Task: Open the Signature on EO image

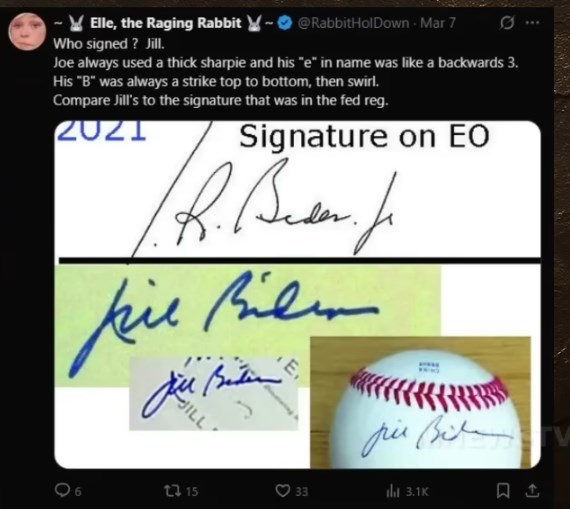Action: (298, 189)
